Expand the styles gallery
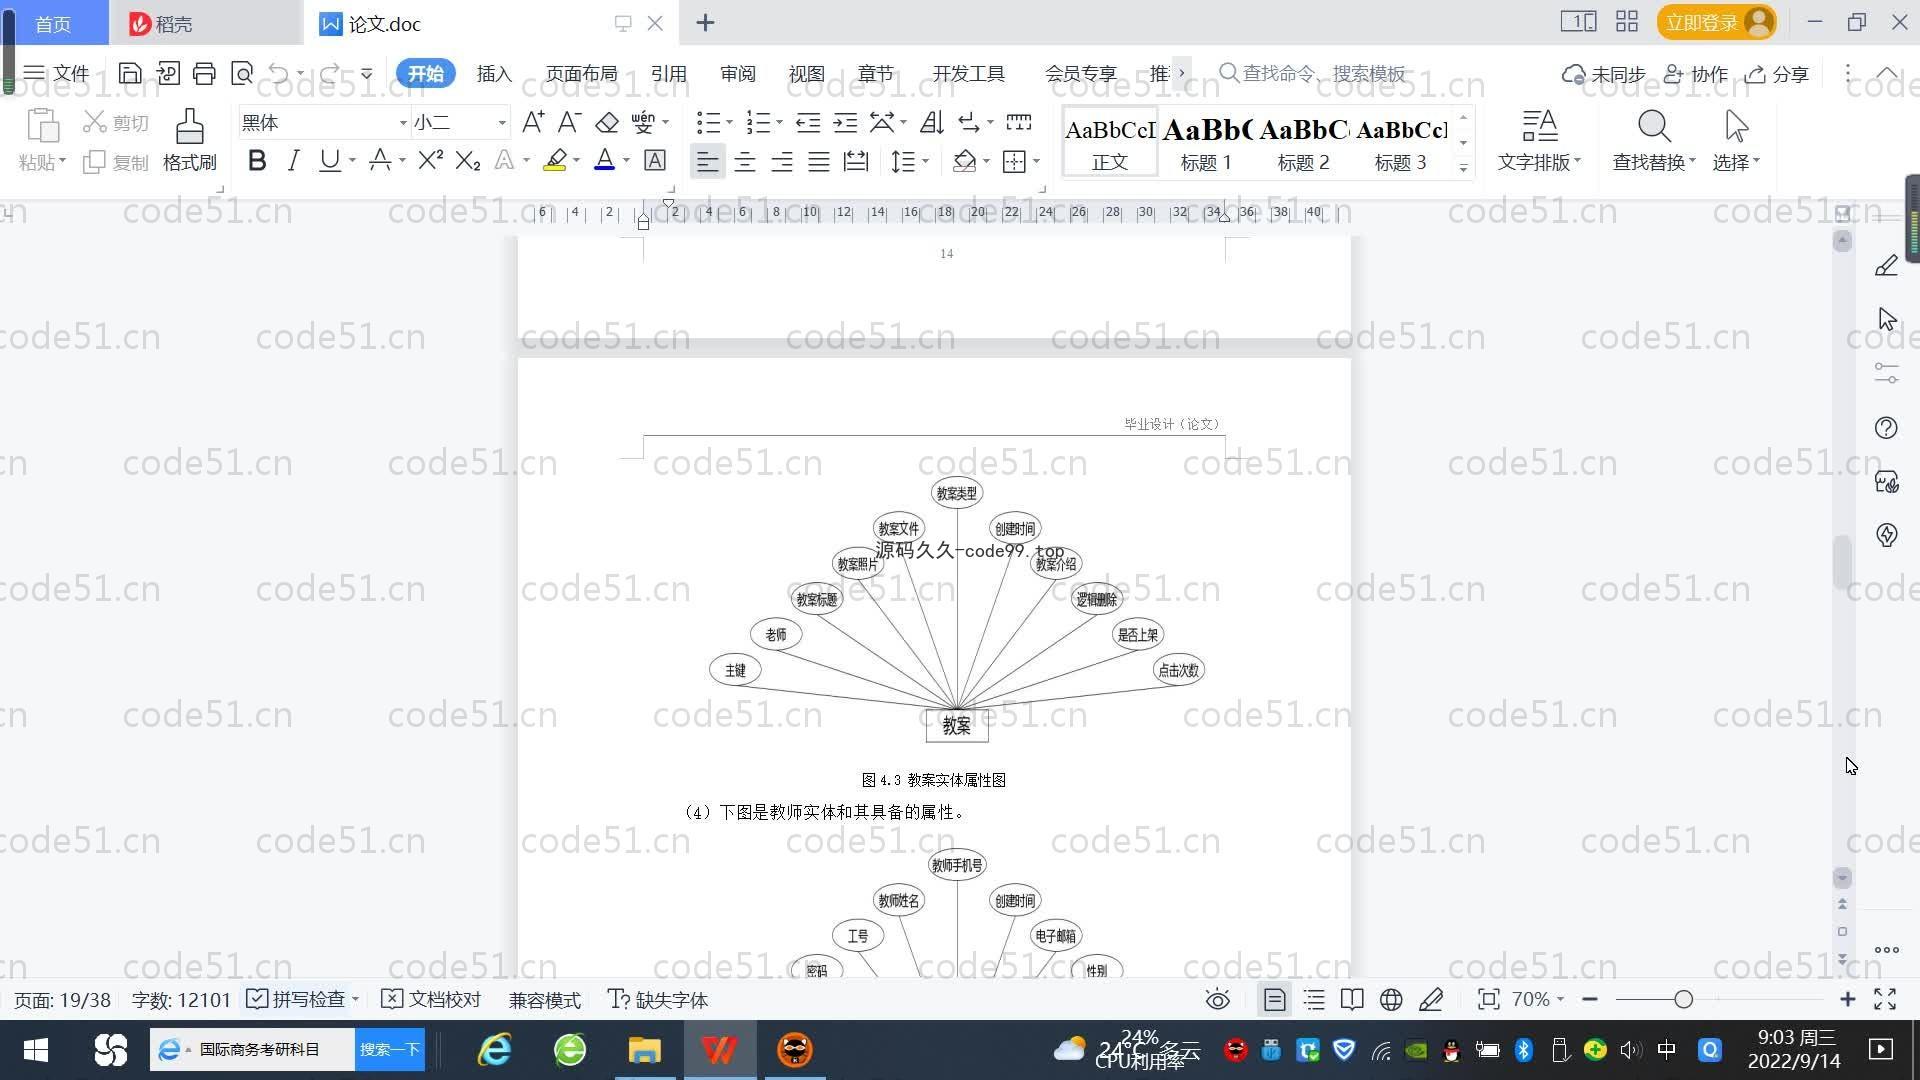Screen dimensions: 1920x1080 click(1463, 168)
